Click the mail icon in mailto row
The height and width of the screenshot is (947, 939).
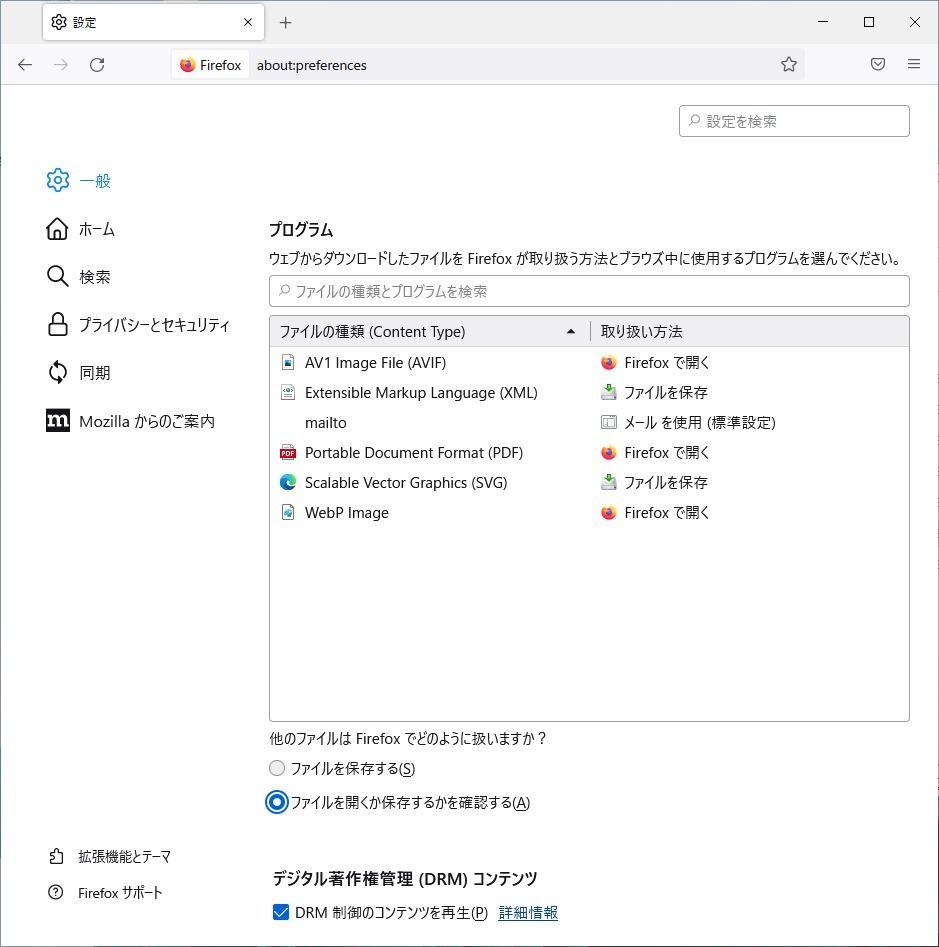pos(609,422)
